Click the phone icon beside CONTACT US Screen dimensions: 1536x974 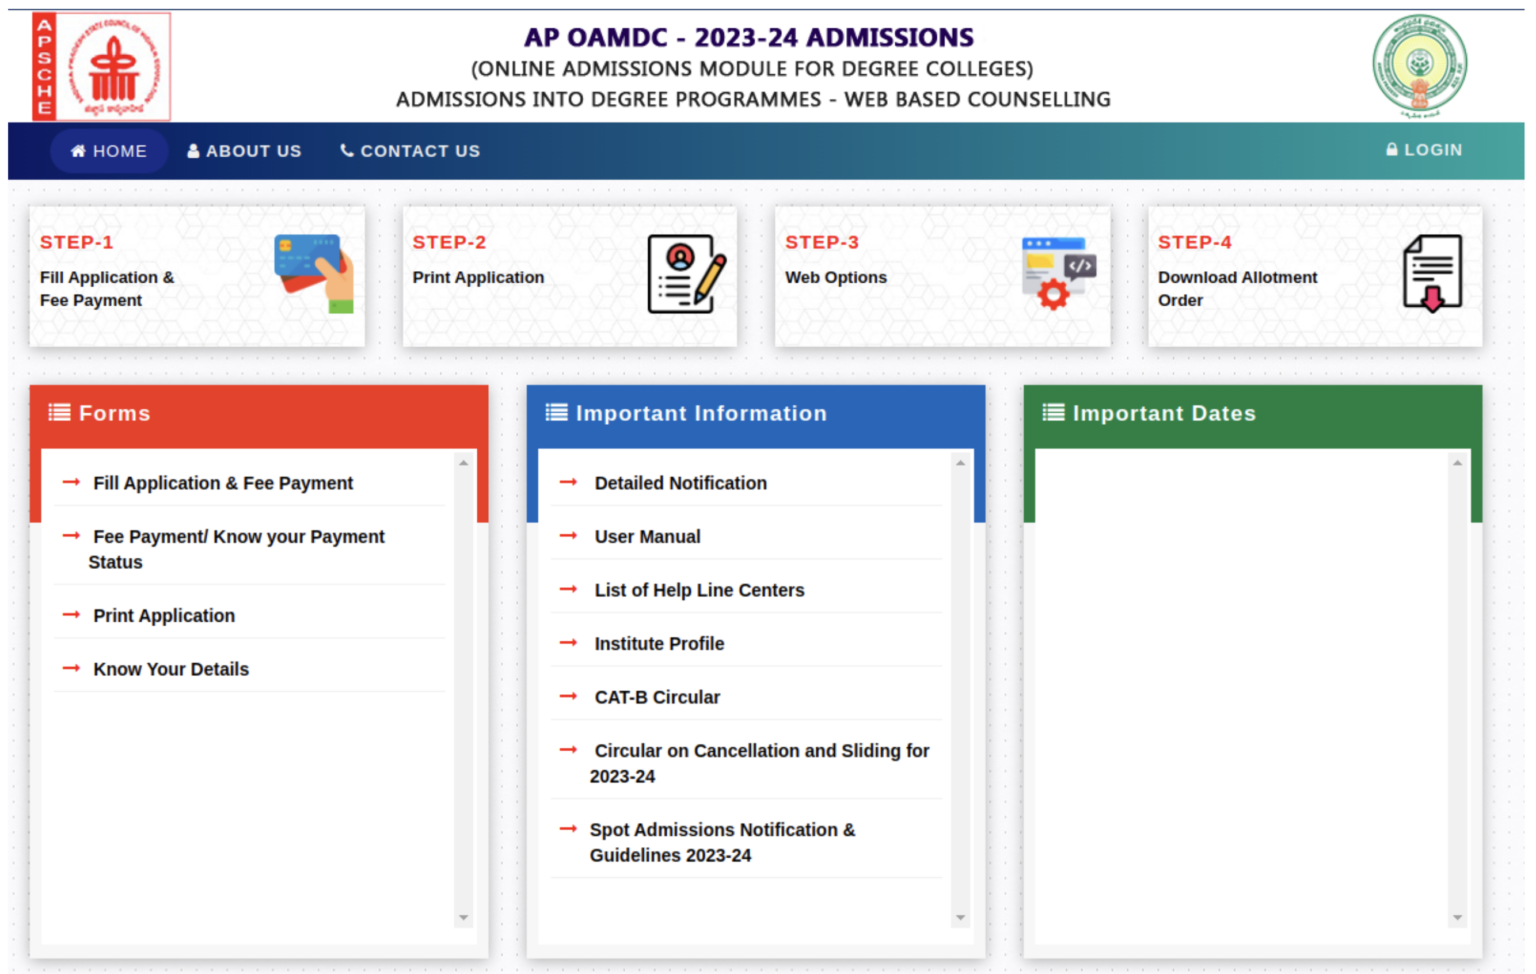pos(347,150)
